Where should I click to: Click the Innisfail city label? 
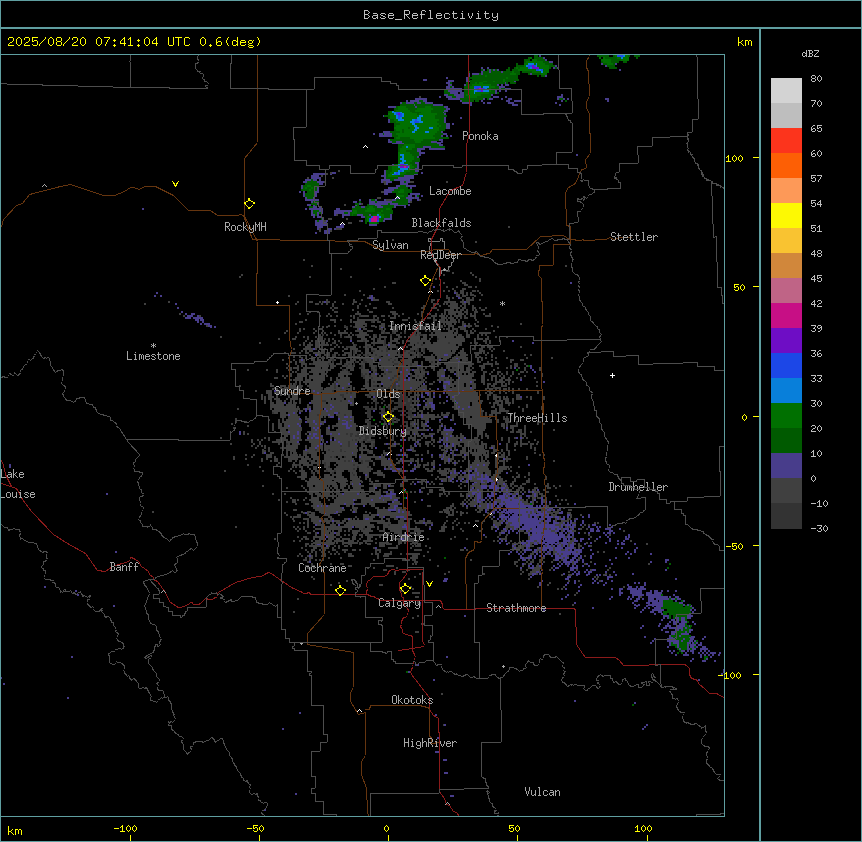click(x=415, y=326)
